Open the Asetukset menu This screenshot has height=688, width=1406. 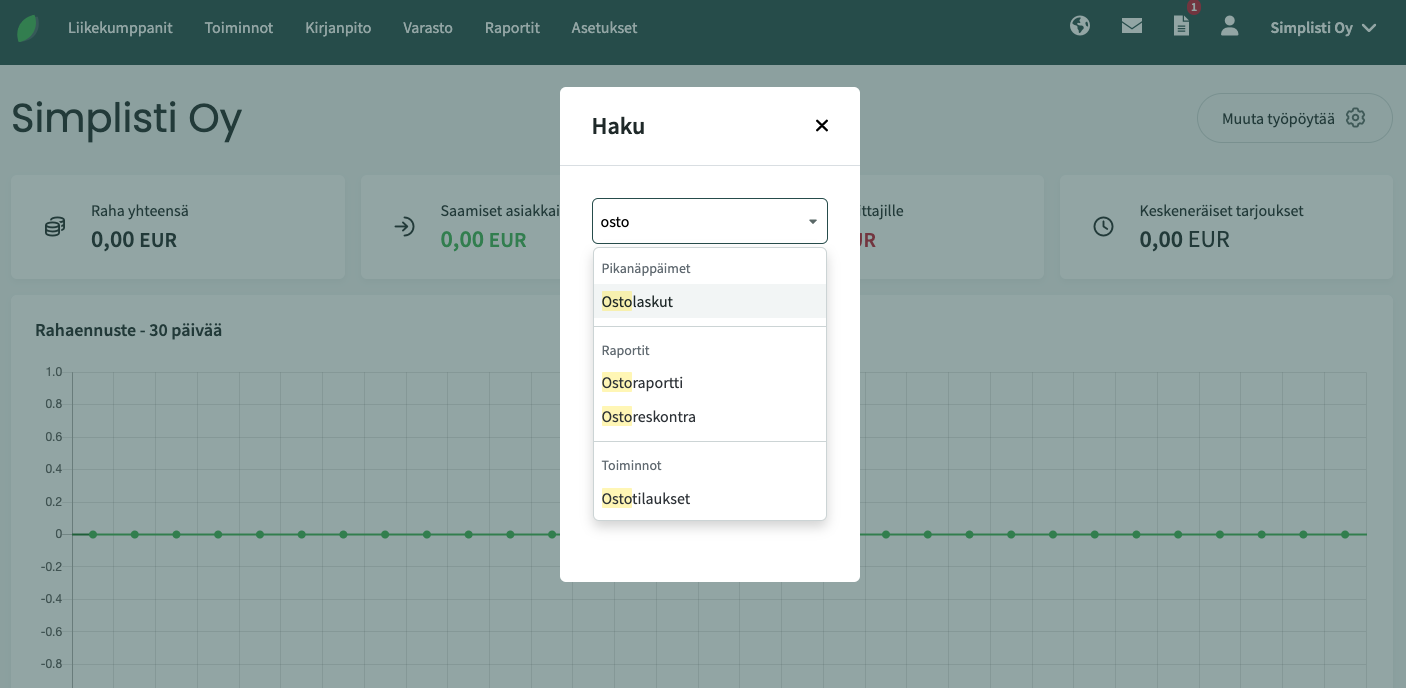tap(604, 28)
